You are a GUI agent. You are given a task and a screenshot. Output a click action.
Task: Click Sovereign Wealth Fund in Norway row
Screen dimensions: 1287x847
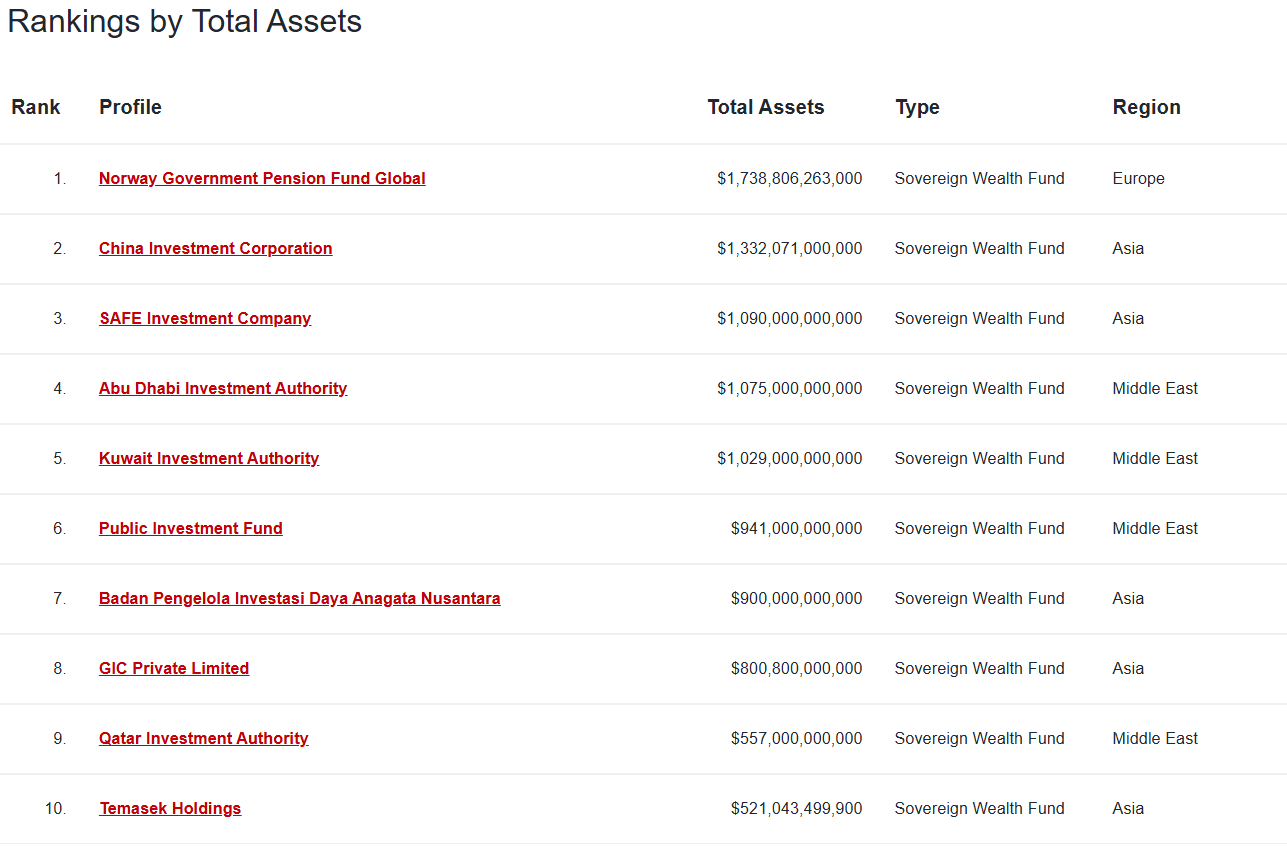(x=979, y=178)
